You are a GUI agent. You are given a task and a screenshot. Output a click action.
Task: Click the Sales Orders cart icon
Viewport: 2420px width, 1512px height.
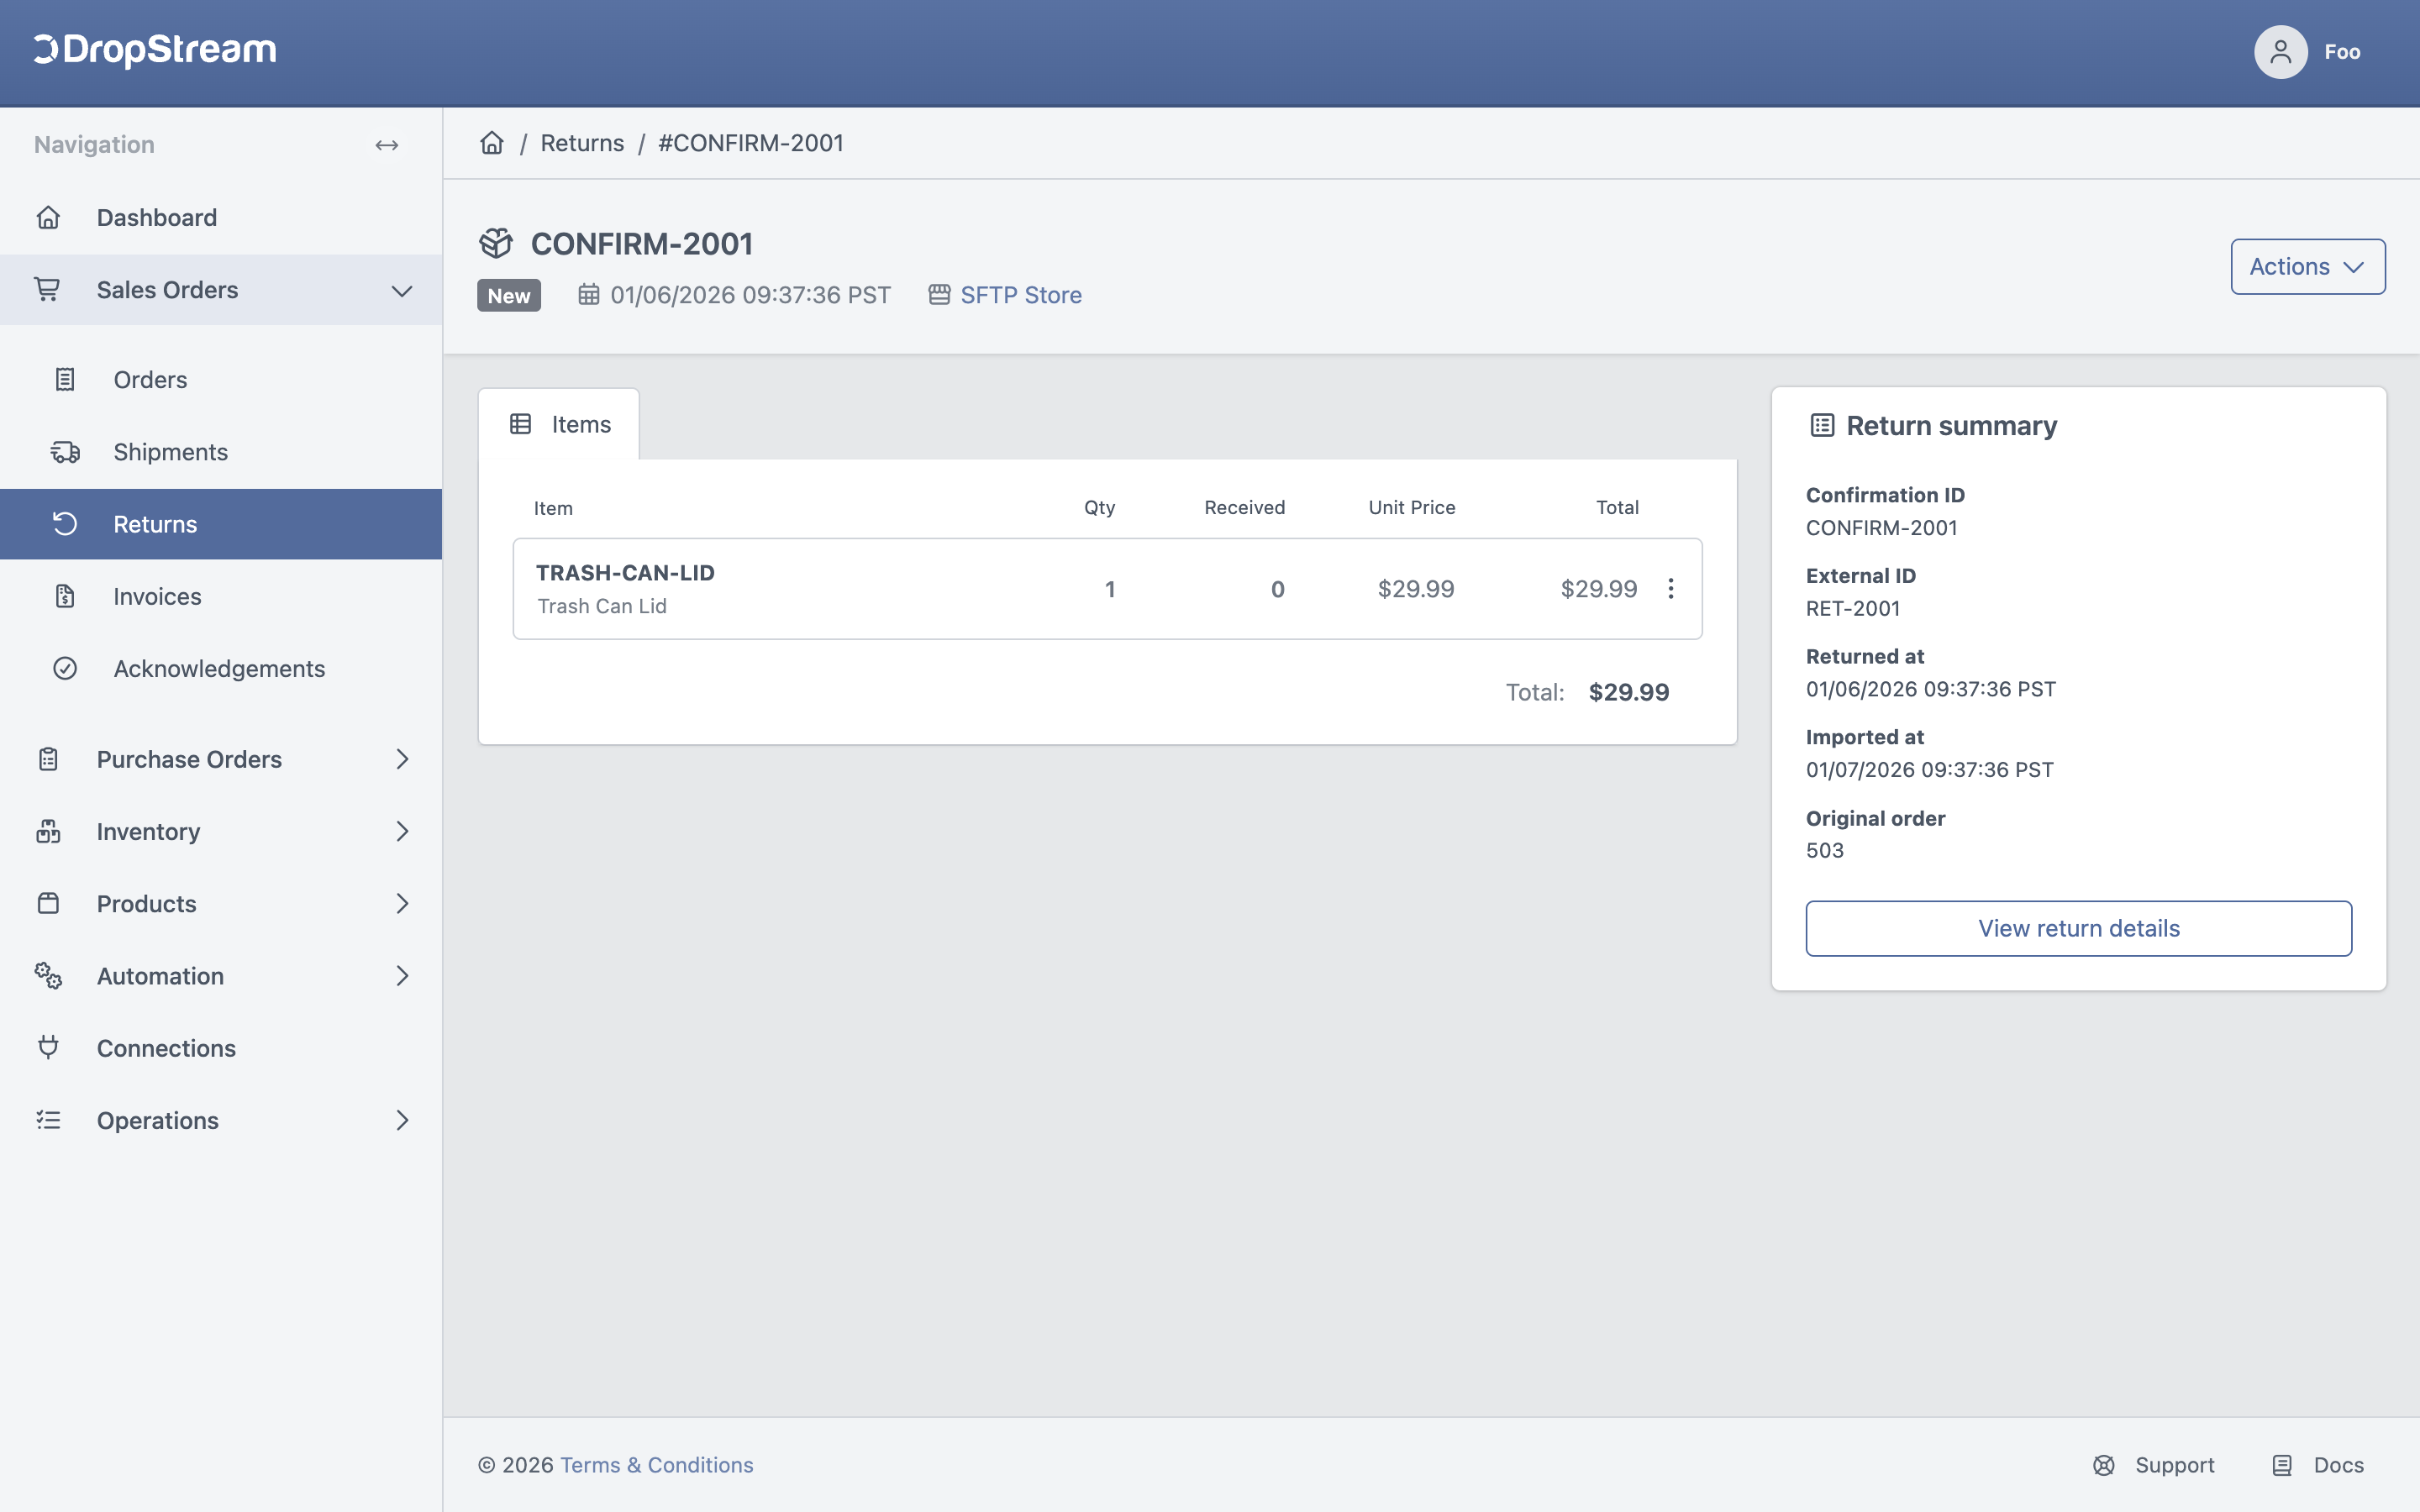[48, 289]
